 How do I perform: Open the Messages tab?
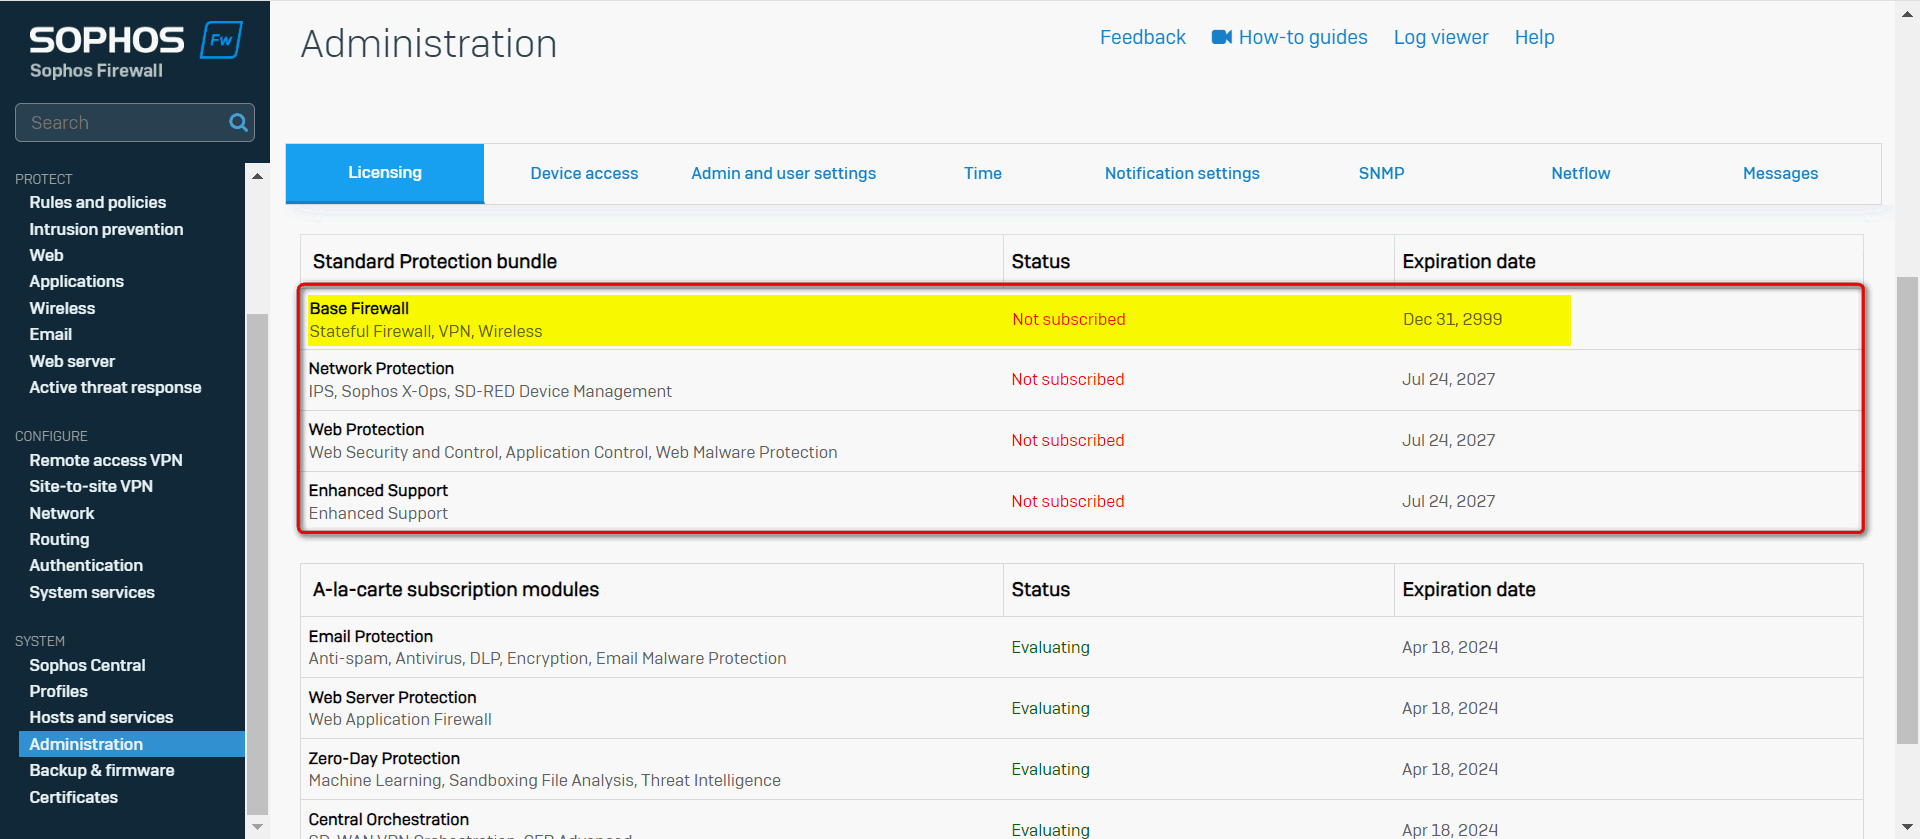point(1780,173)
